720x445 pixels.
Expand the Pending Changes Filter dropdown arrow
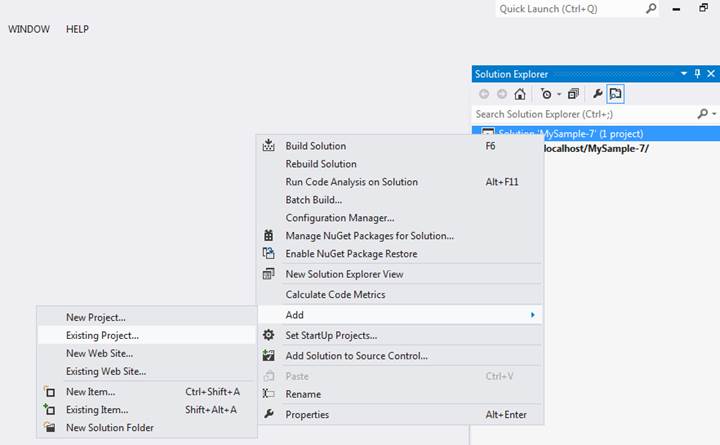[x=559, y=94]
